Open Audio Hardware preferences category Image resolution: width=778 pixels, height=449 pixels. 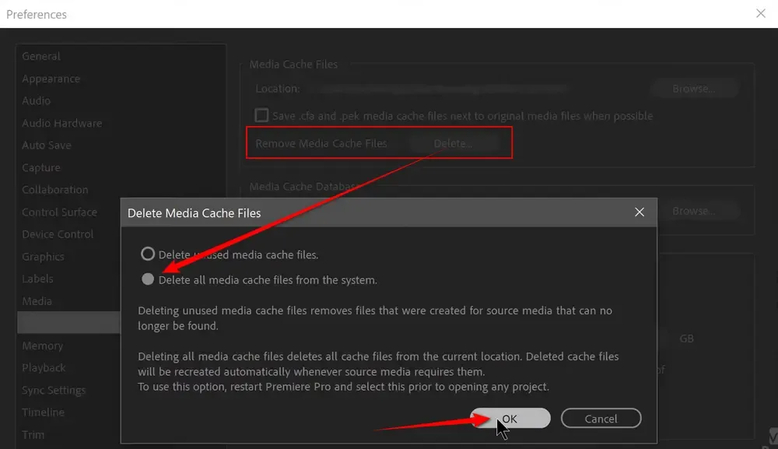tap(62, 123)
